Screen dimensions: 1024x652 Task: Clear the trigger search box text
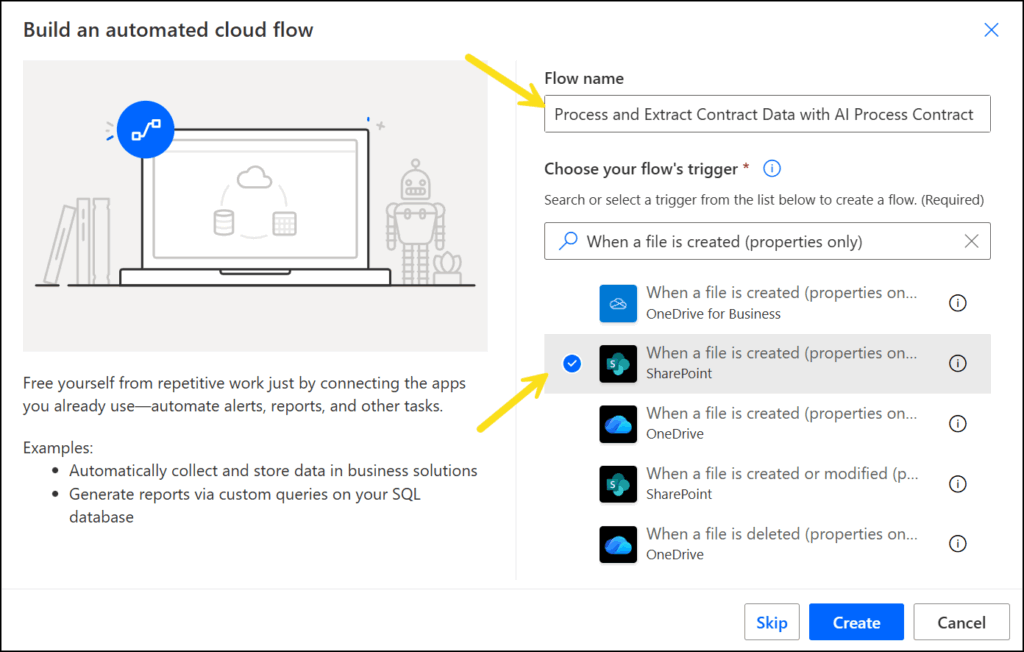(x=971, y=241)
